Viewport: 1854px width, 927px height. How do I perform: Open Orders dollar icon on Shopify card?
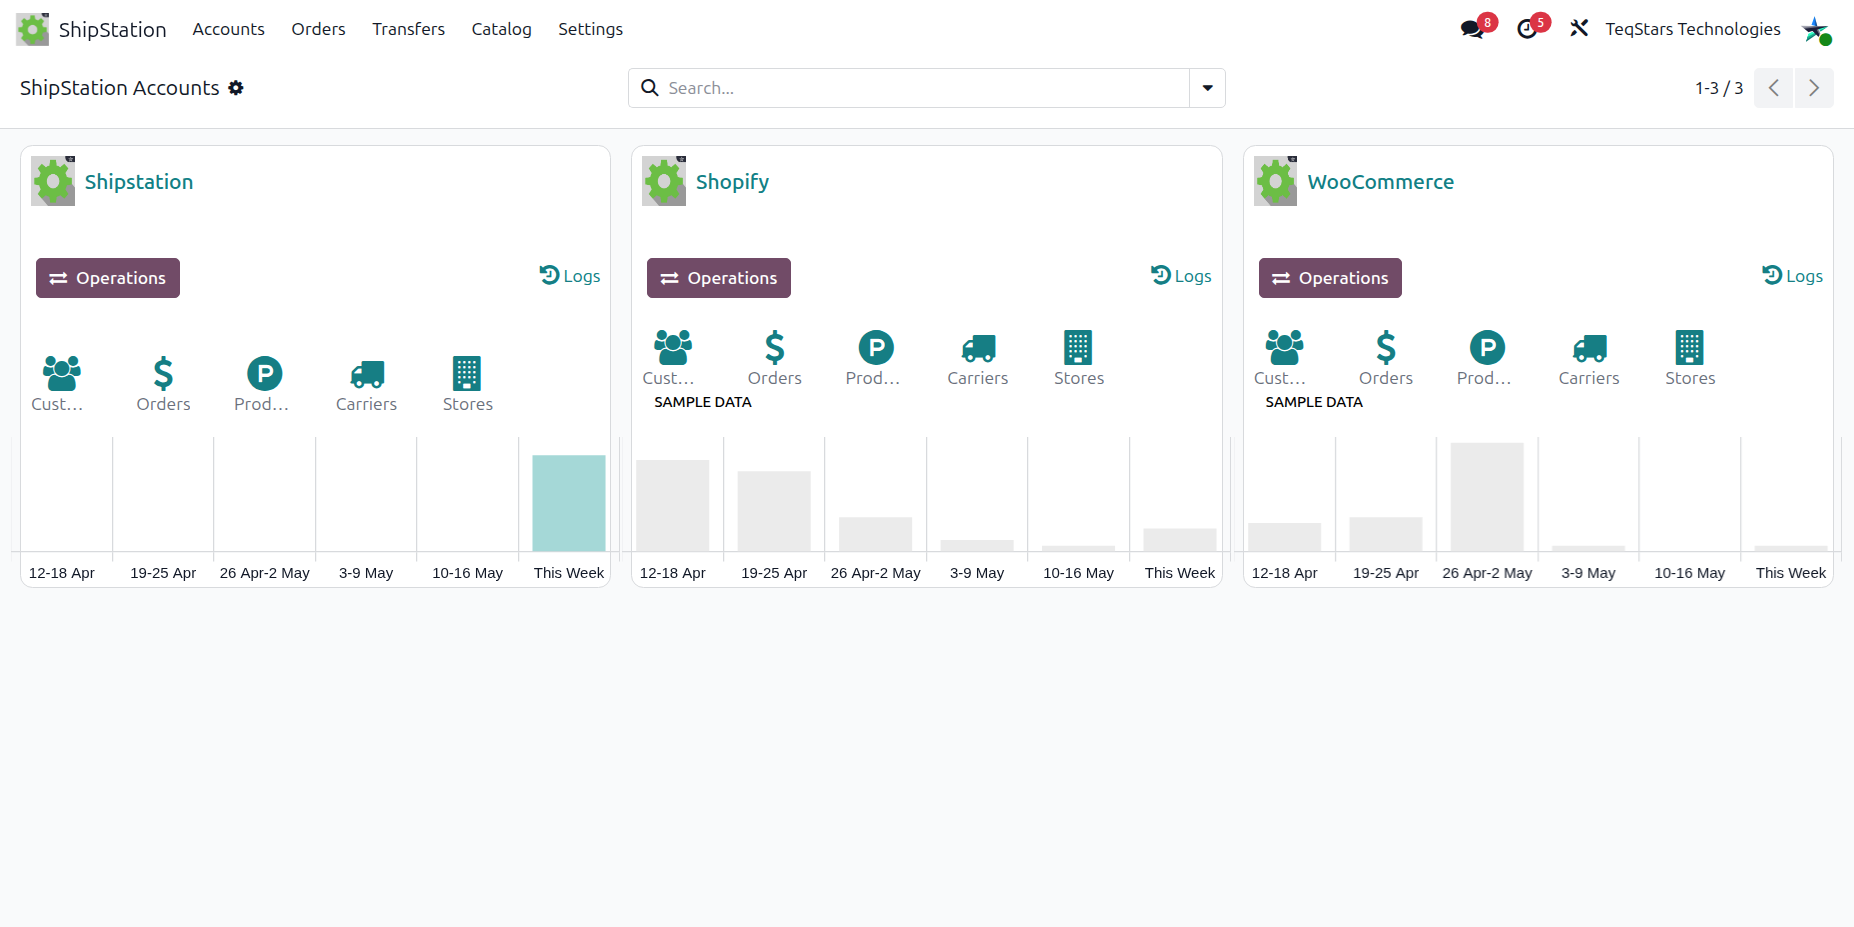[x=774, y=348]
